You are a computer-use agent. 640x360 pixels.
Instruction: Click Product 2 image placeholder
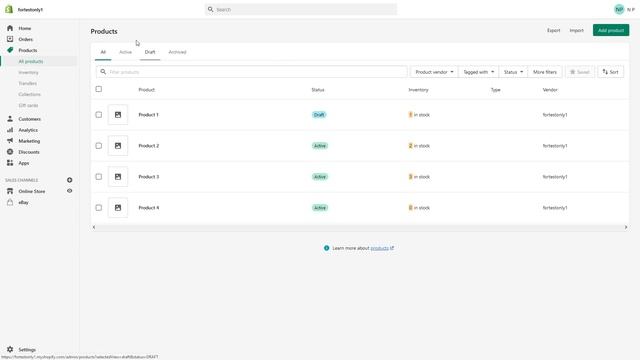pos(118,146)
